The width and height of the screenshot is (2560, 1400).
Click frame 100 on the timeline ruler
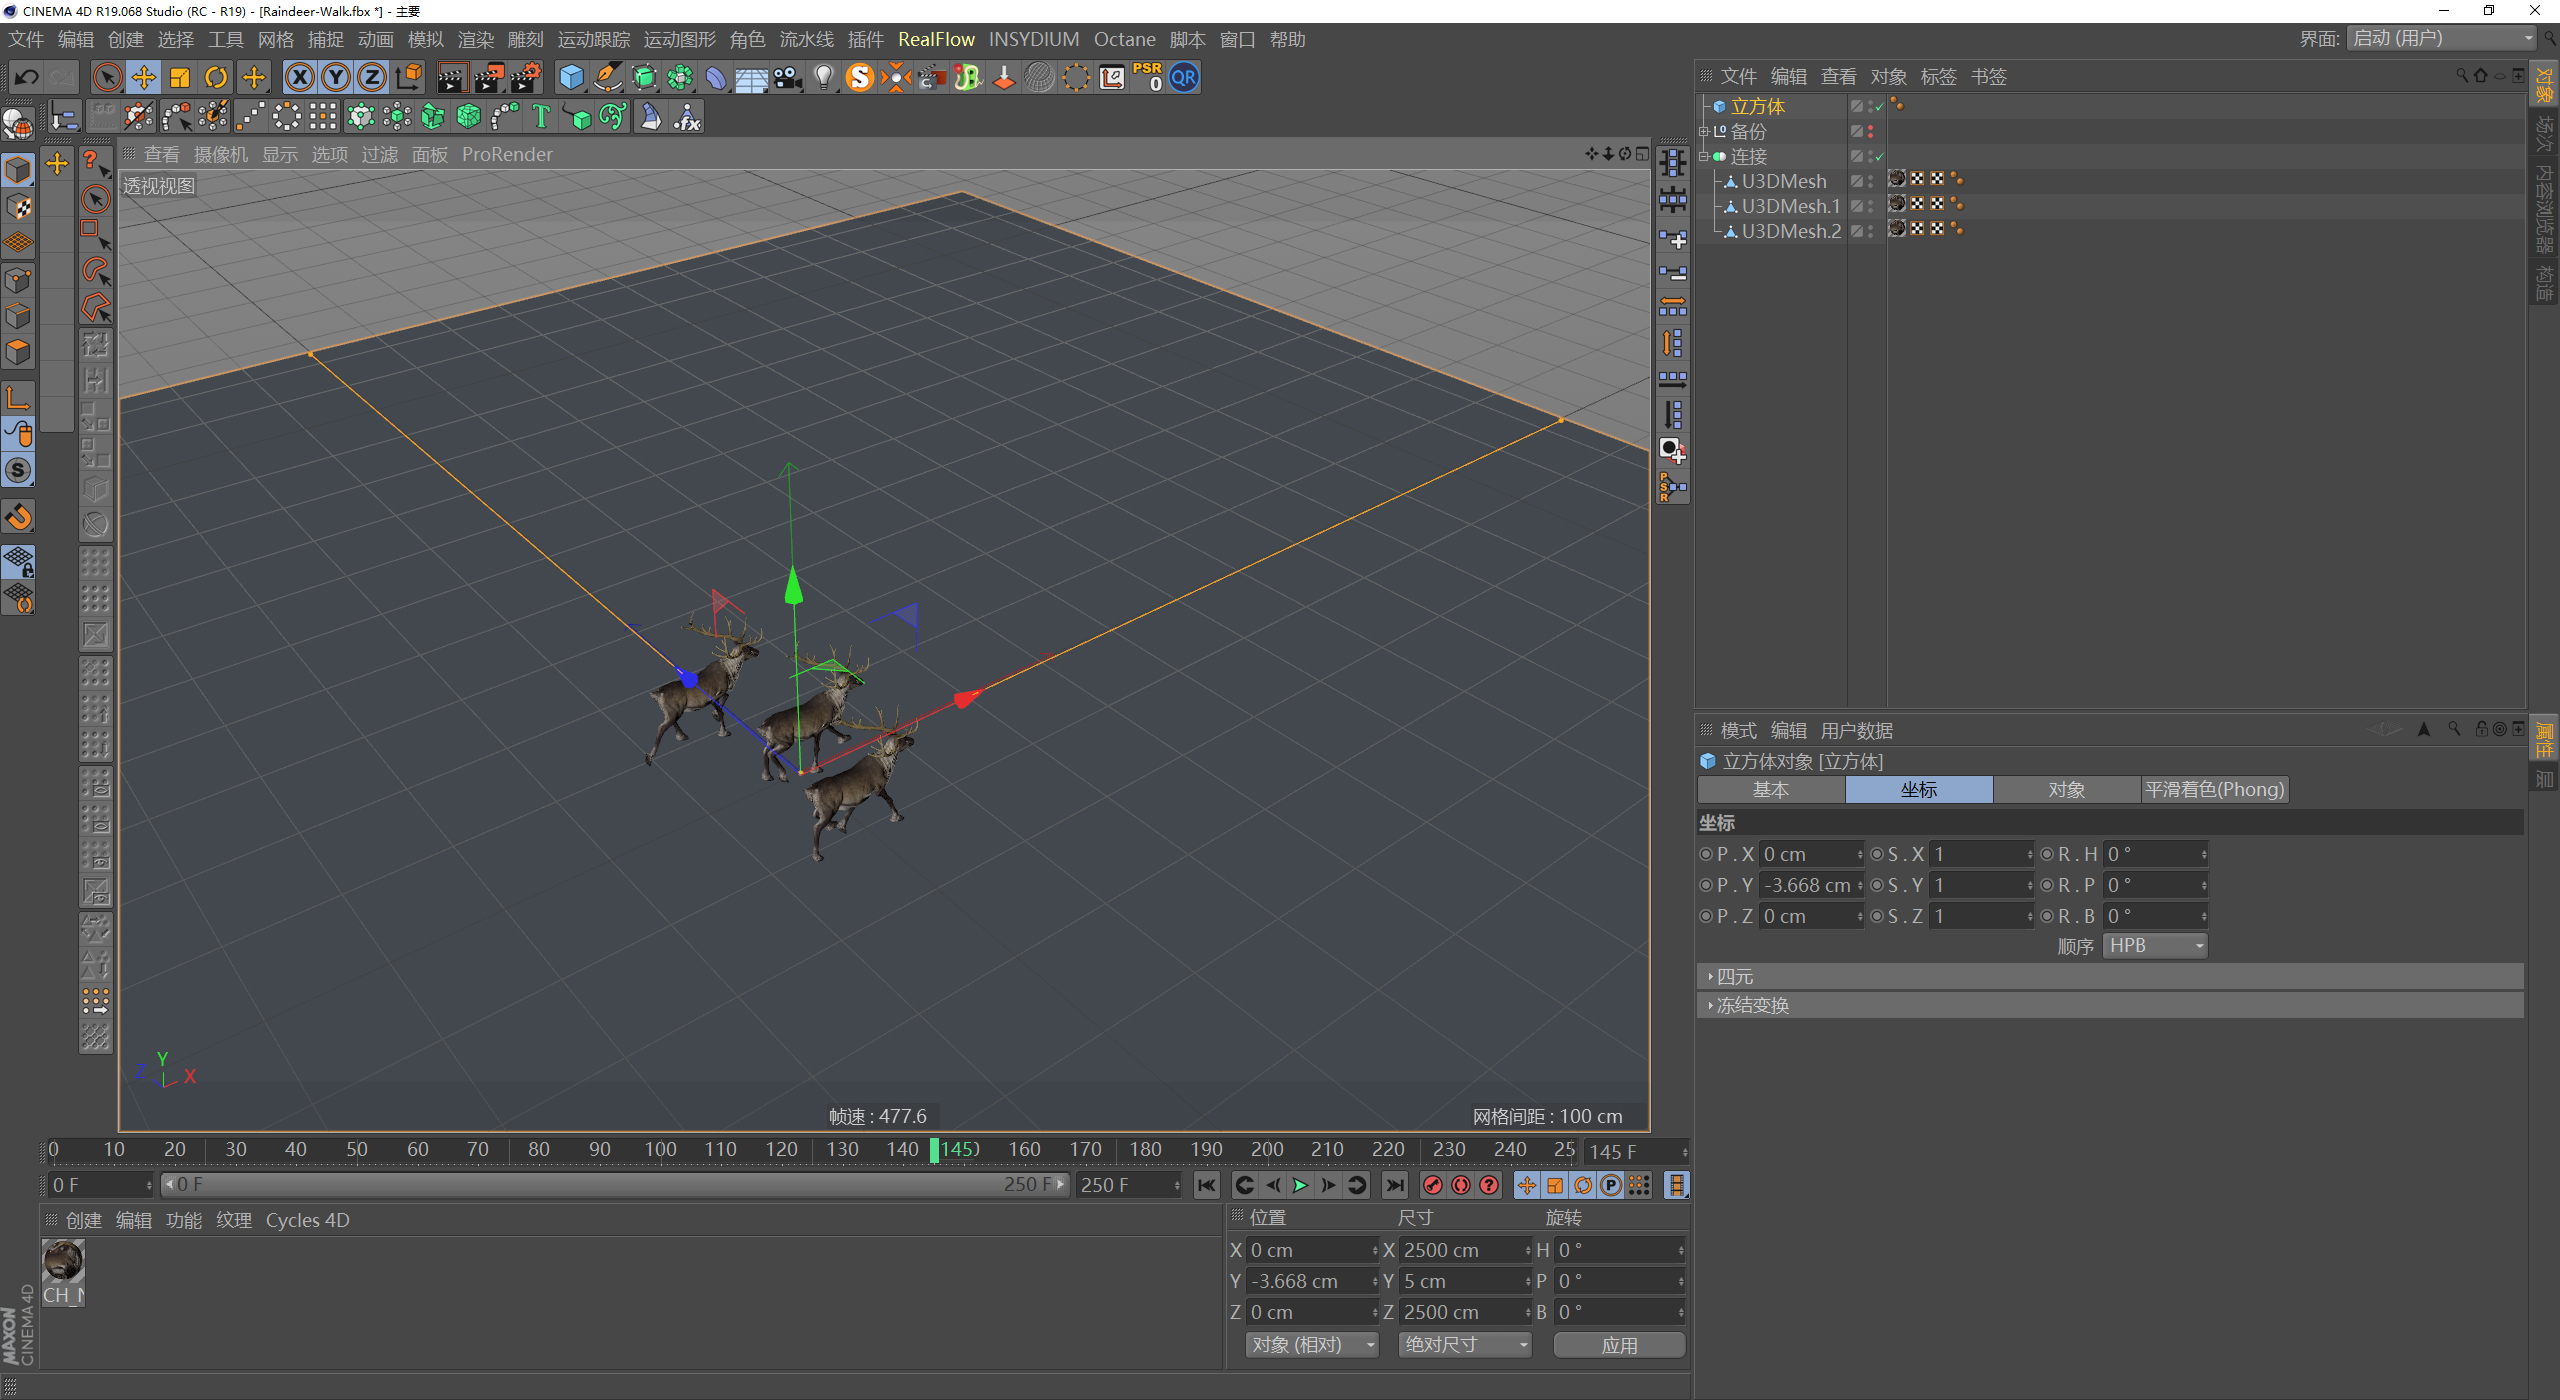point(660,1150)
